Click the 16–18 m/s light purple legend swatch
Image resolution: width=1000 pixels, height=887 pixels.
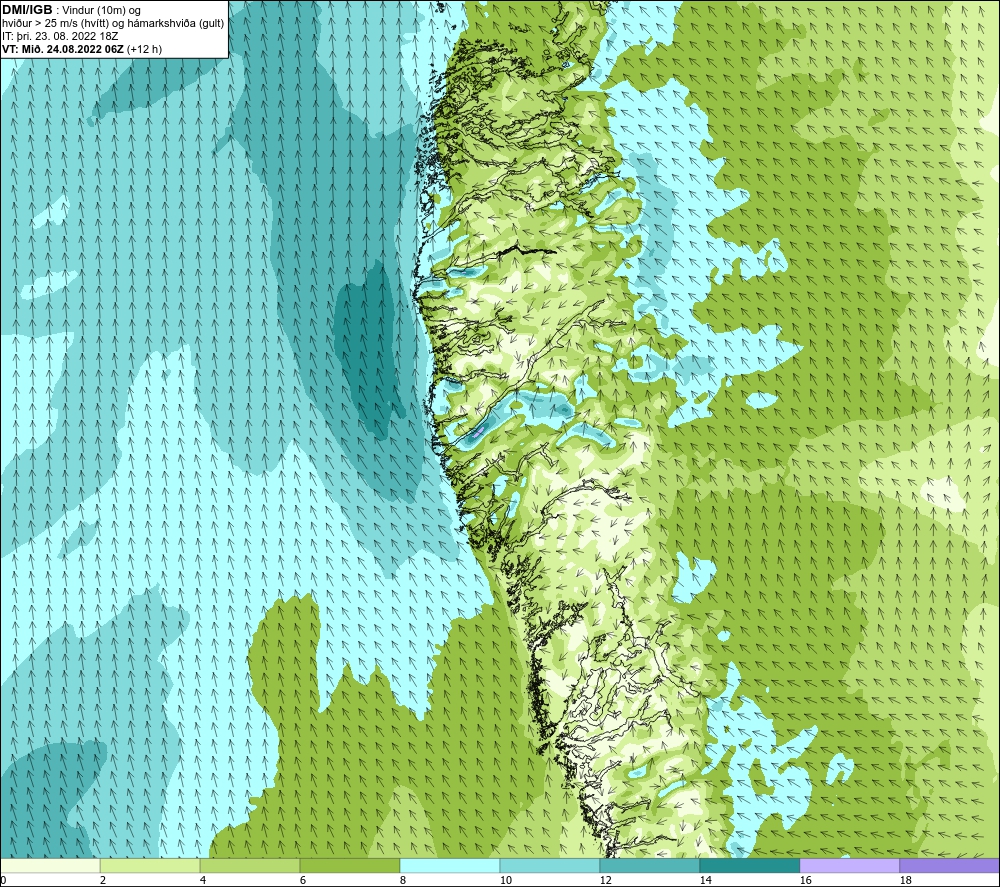coord(849,865)
